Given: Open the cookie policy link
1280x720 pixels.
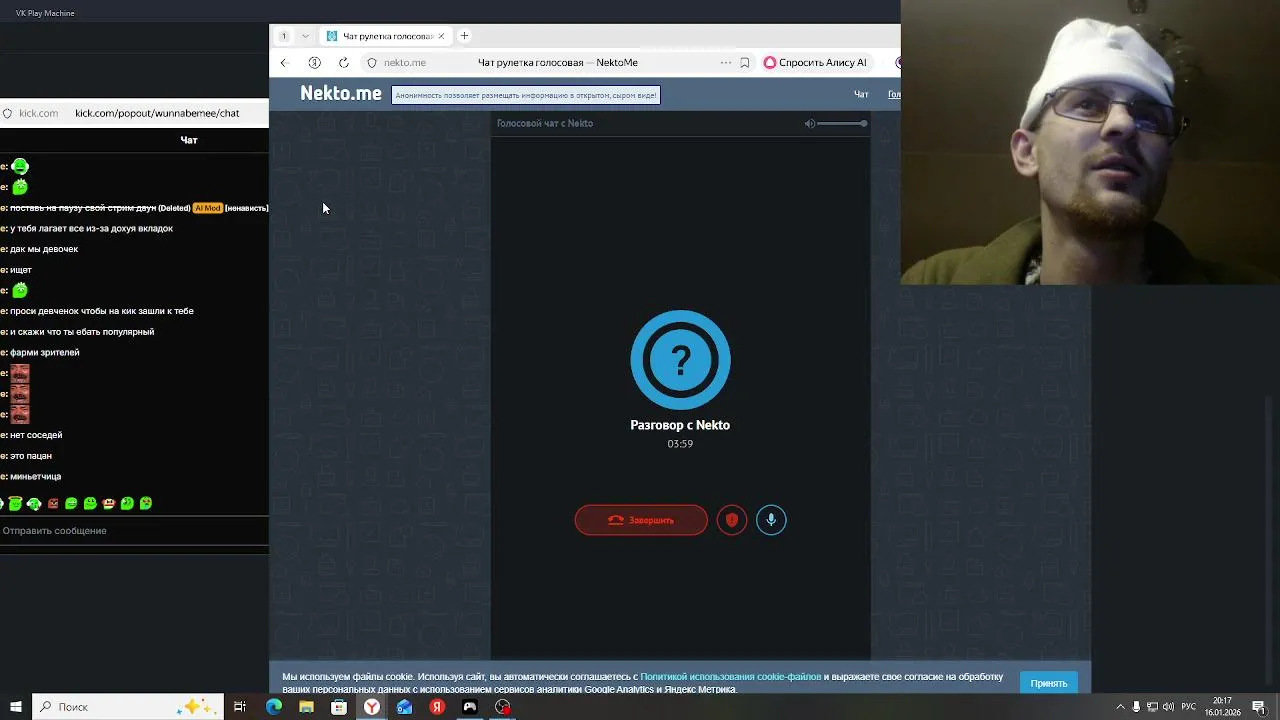Looking at the screenshot, I should [731, 677].
